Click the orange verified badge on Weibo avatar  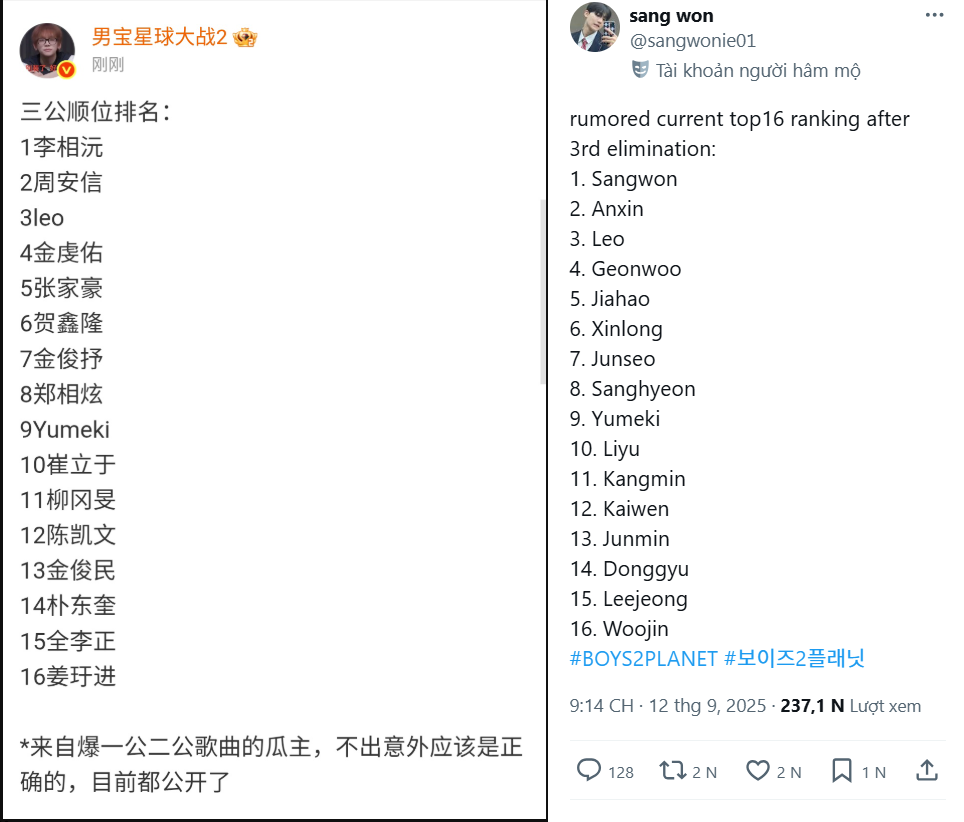[x=66, y=70]
